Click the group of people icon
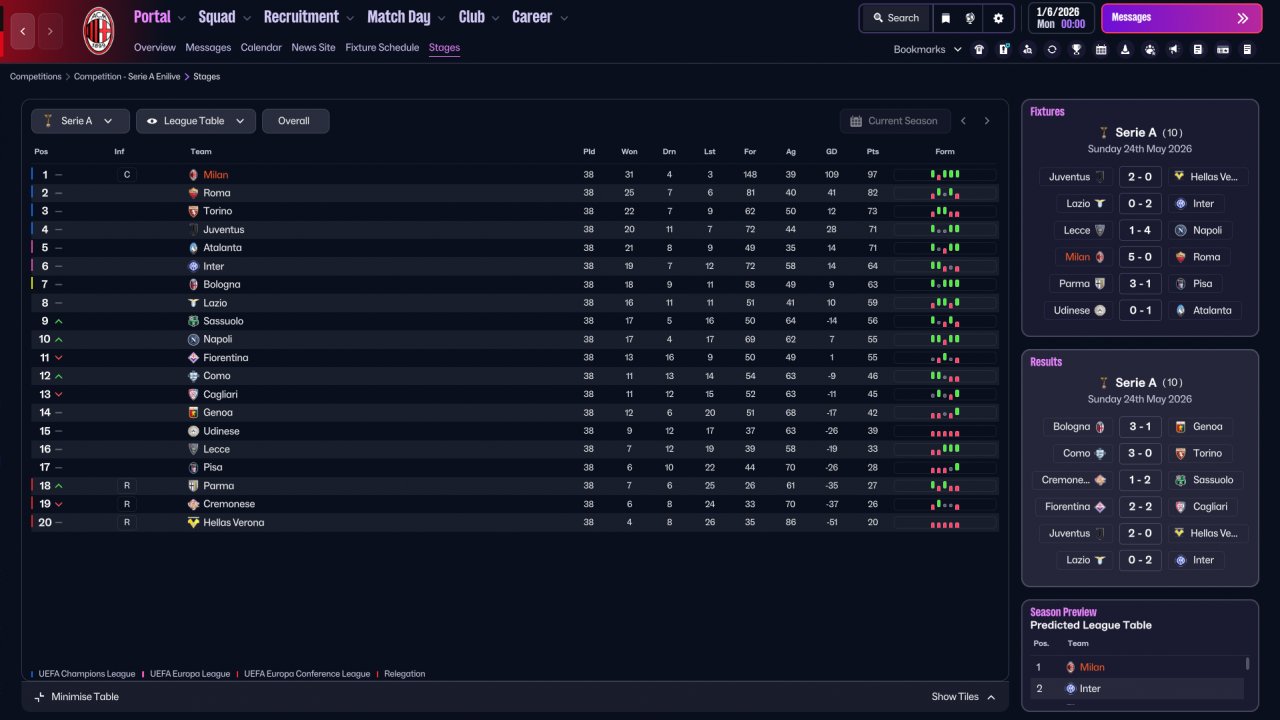Image resolution: width=1280 pixels, height=720 pixels. coord(1150,49)
